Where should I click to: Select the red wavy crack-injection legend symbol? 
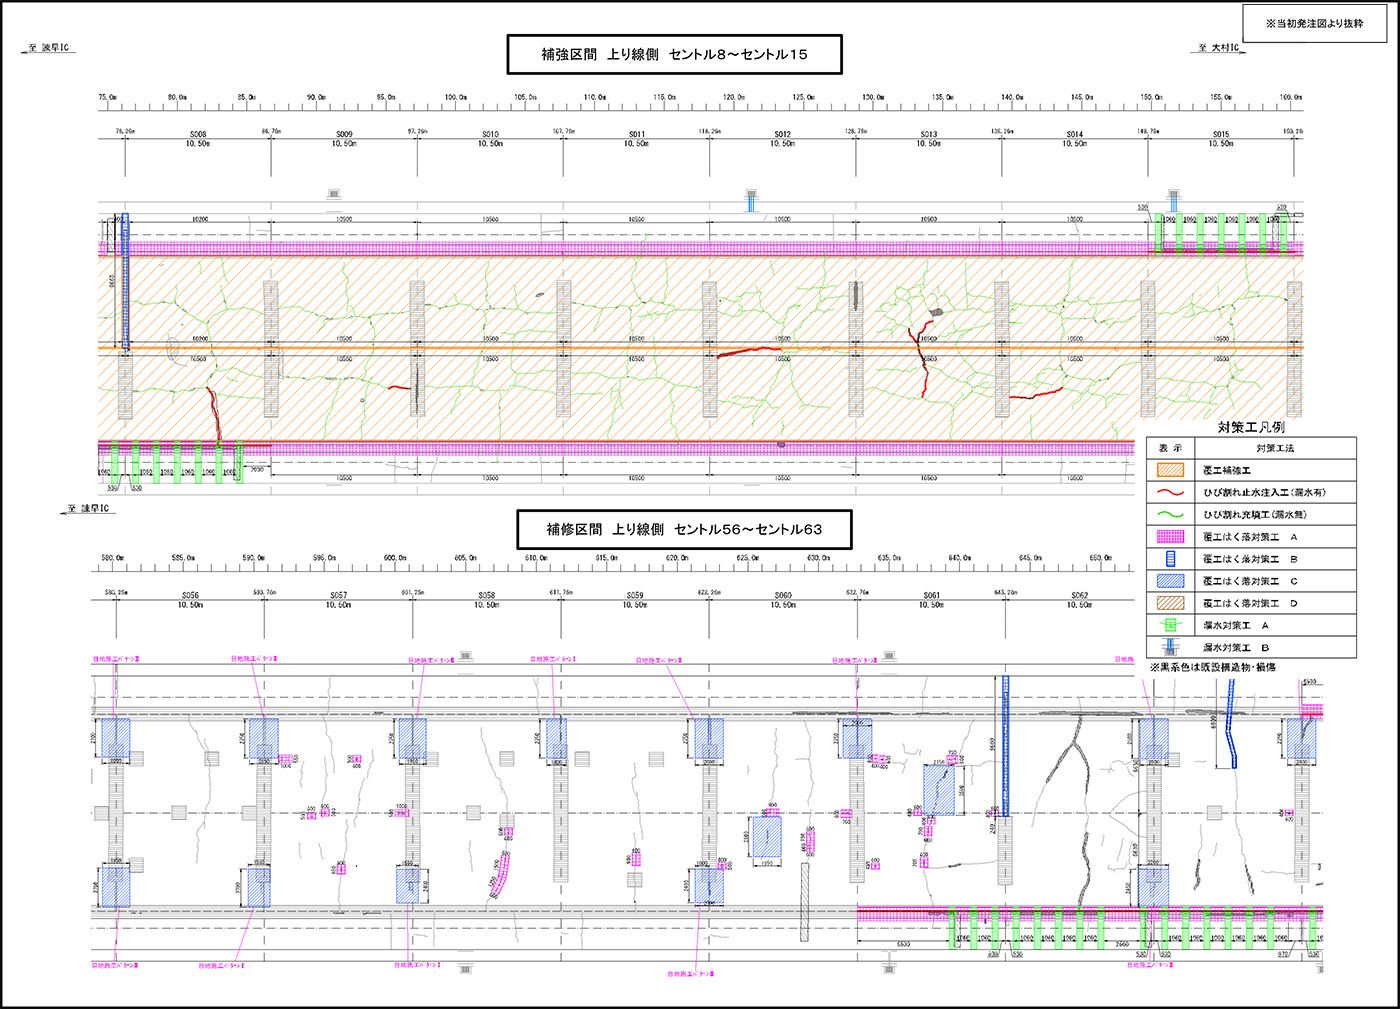tap(1170, 492)
